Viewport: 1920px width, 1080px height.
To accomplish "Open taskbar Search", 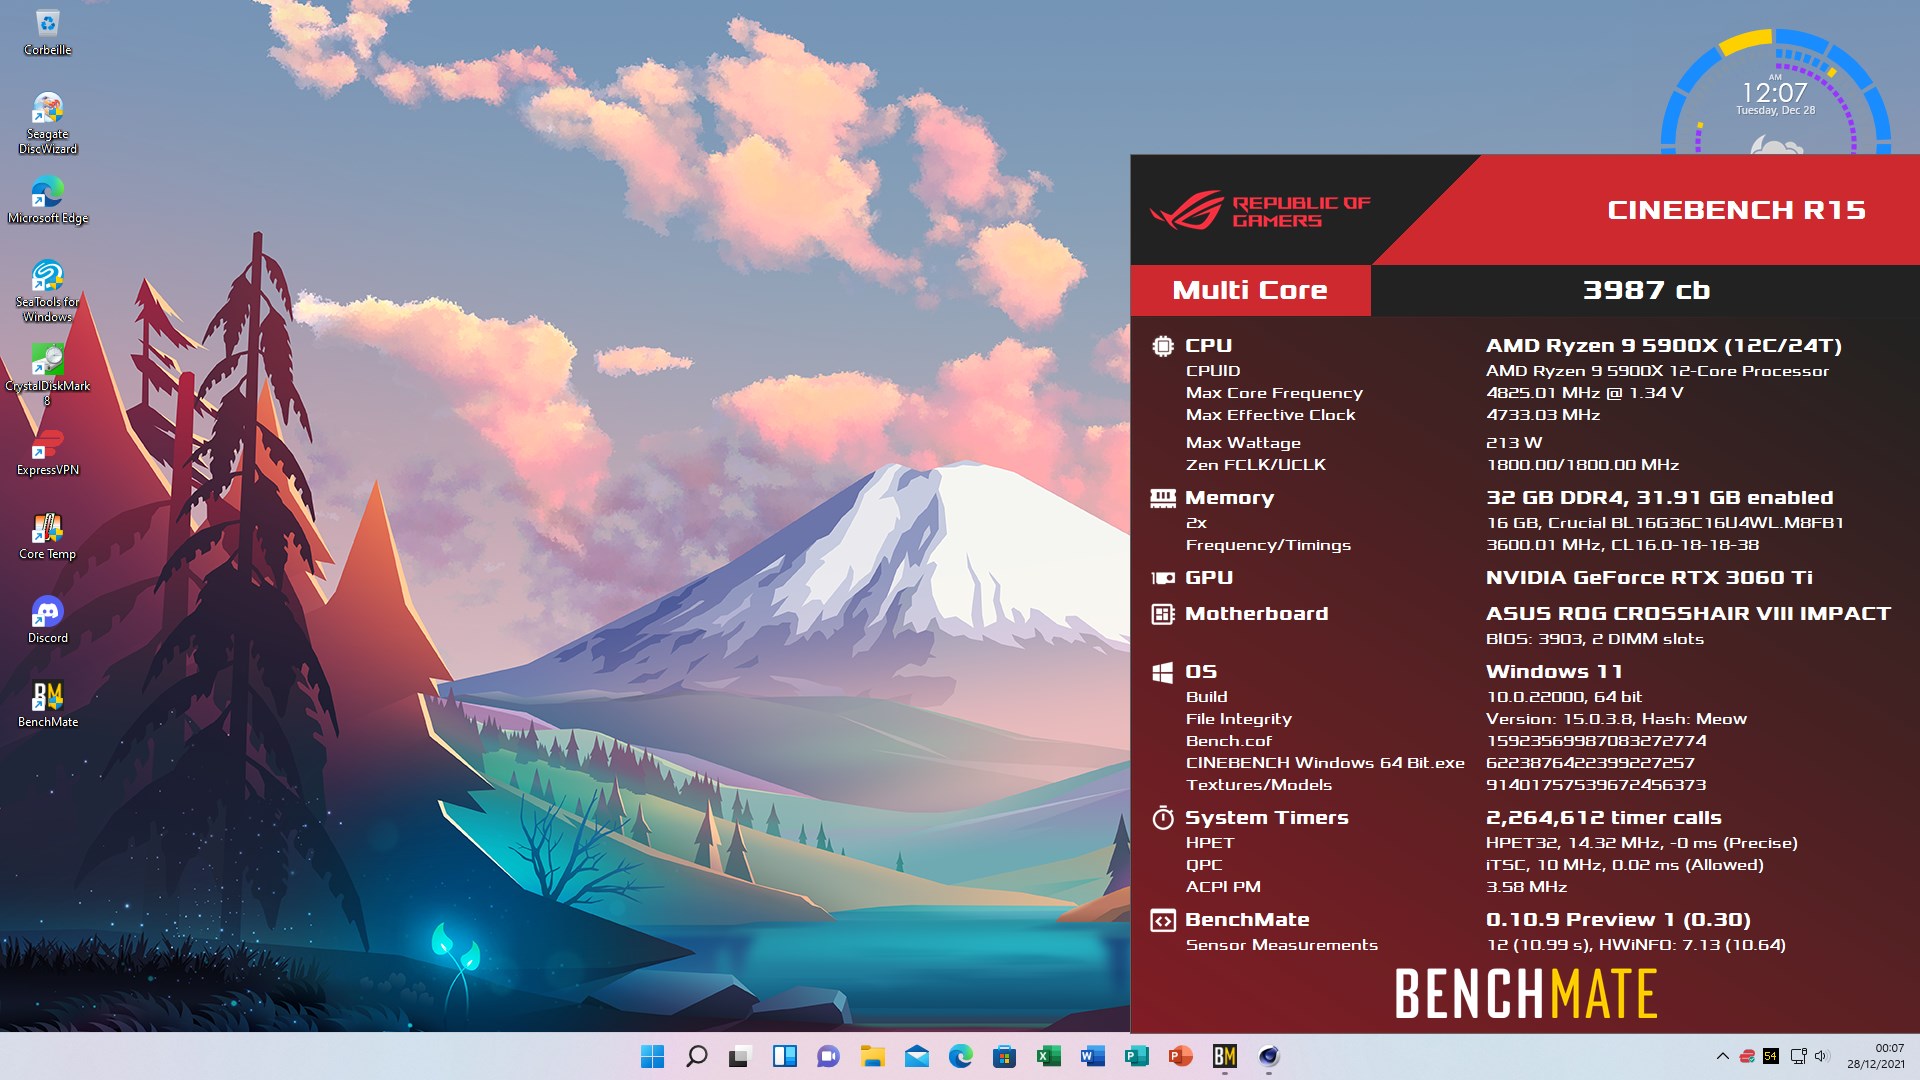I will click(697, 1056).
